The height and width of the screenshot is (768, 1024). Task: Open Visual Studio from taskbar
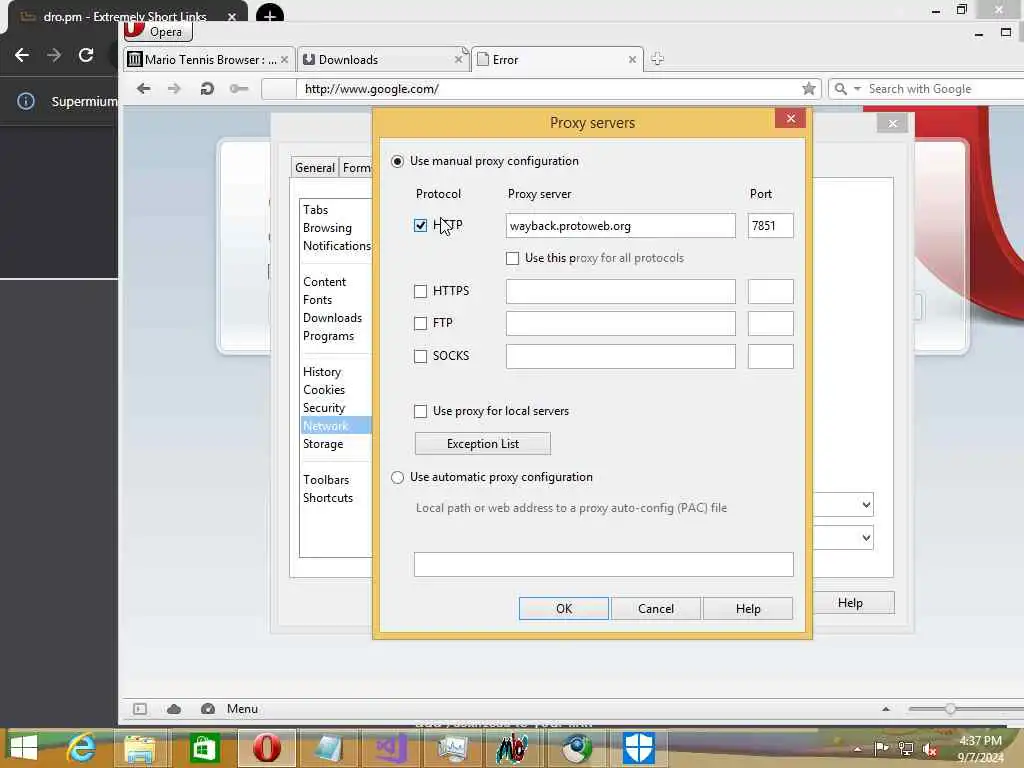[392, 748]
